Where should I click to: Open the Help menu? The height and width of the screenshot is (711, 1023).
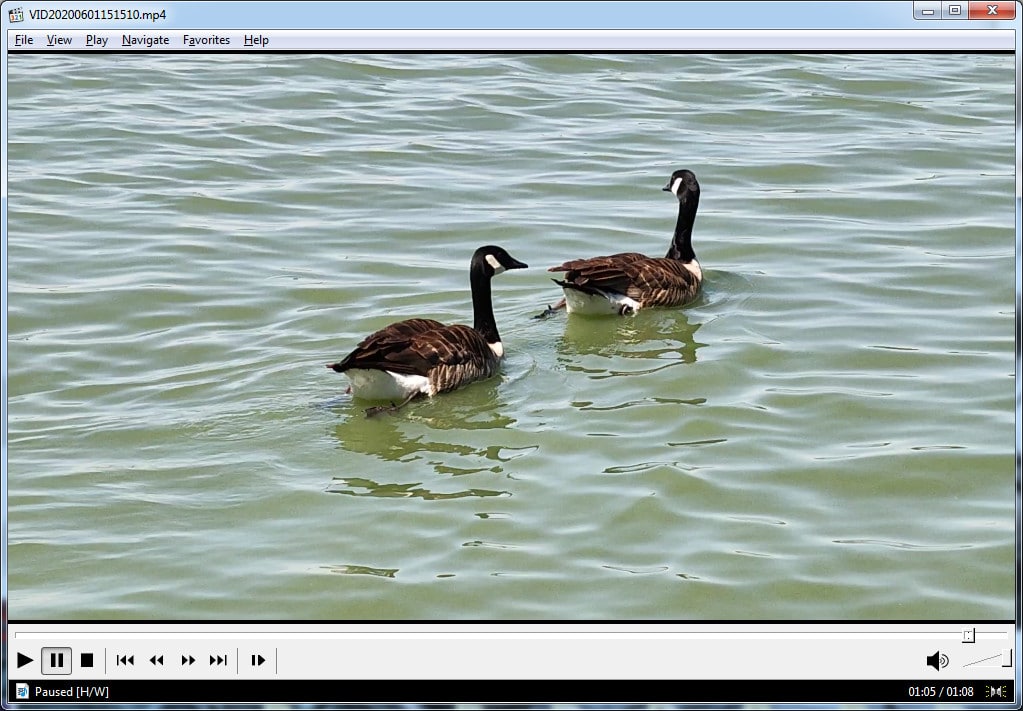coord(256,40)
